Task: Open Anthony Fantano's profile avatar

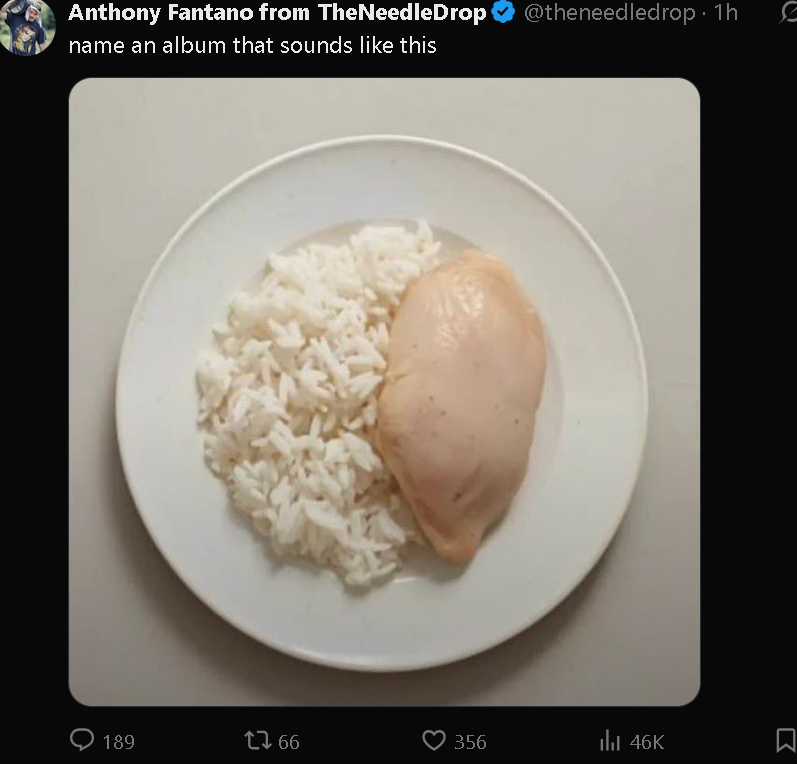Action: 28,27
